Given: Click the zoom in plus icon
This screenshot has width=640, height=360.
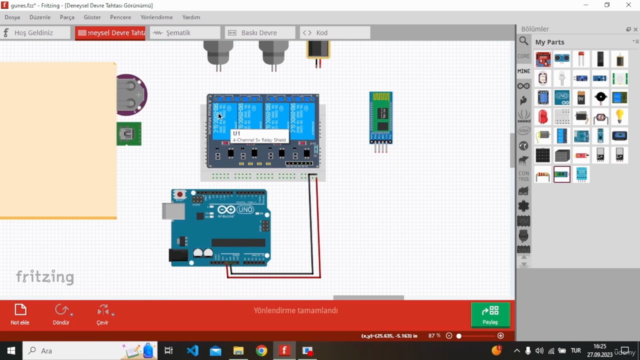Looking at the screenshot, I should tap(501, 336).
